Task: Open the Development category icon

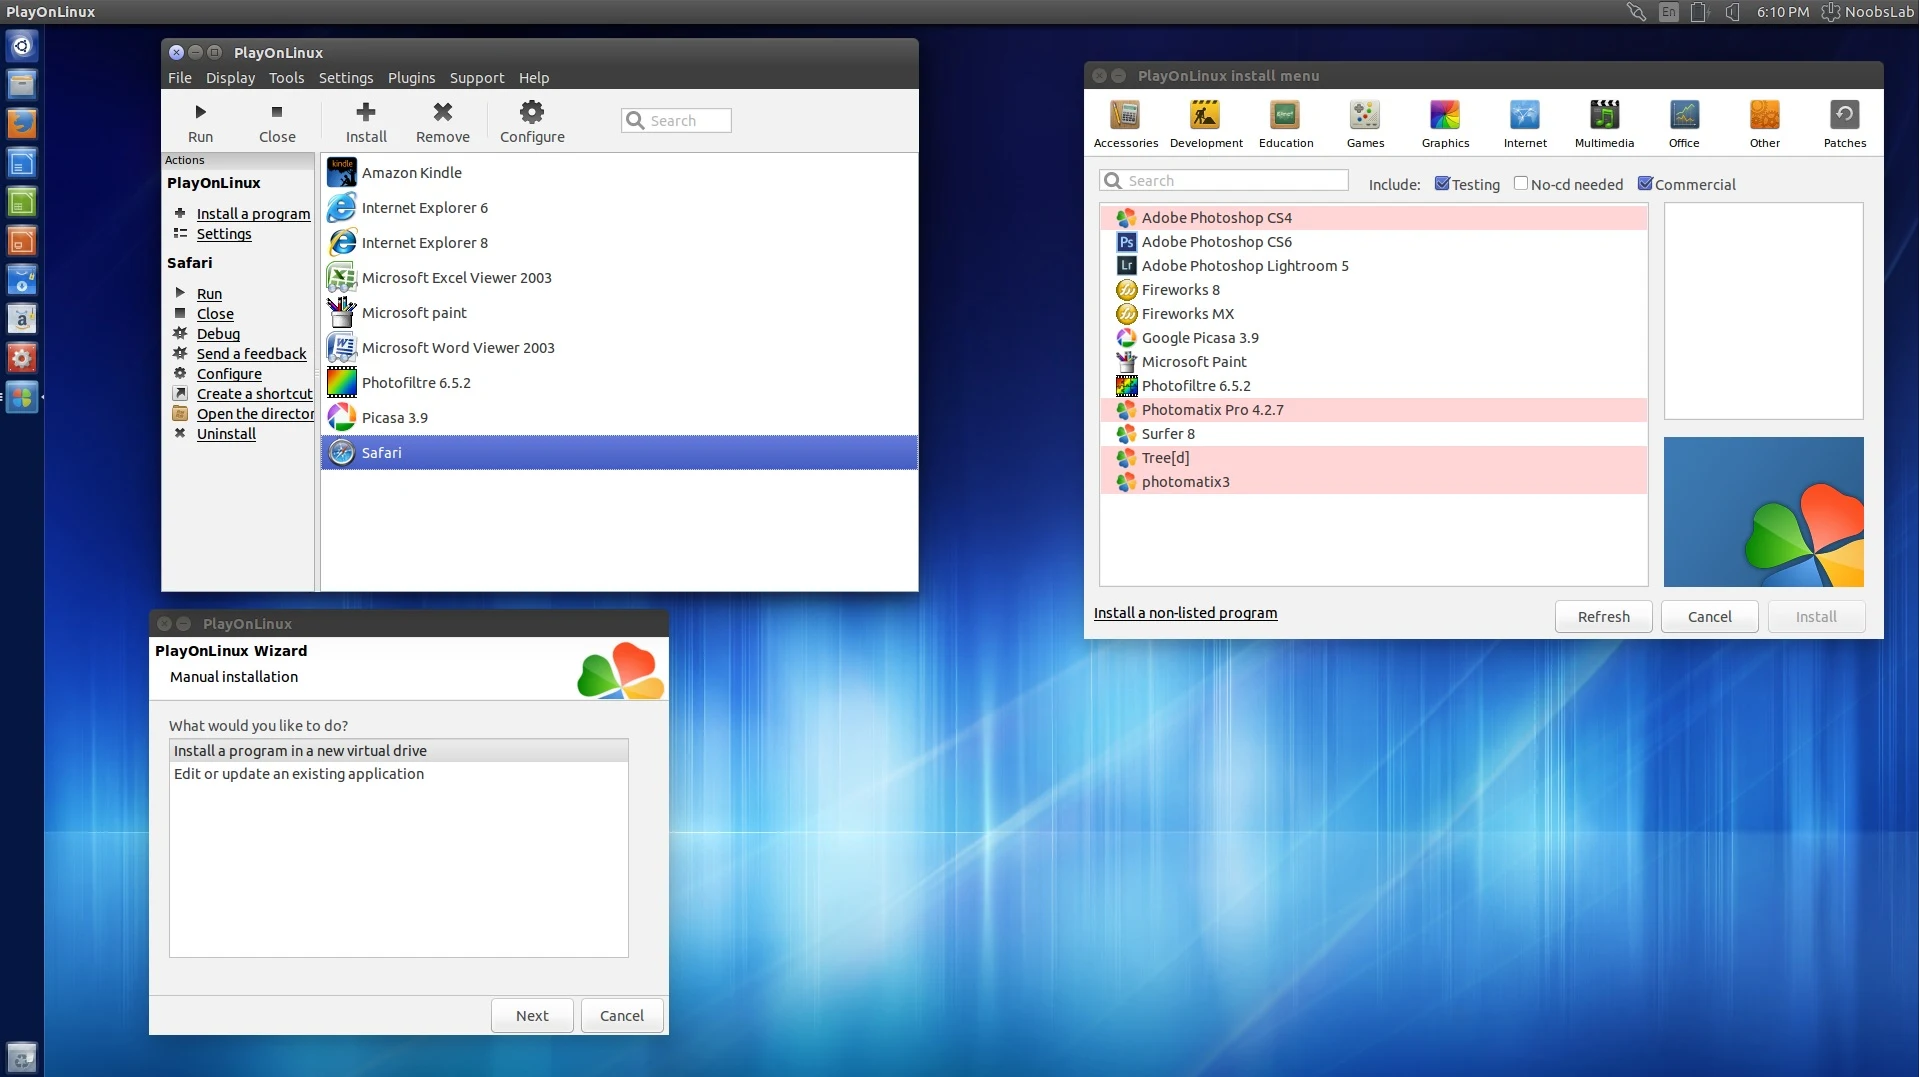Action: click(1206, 124)
